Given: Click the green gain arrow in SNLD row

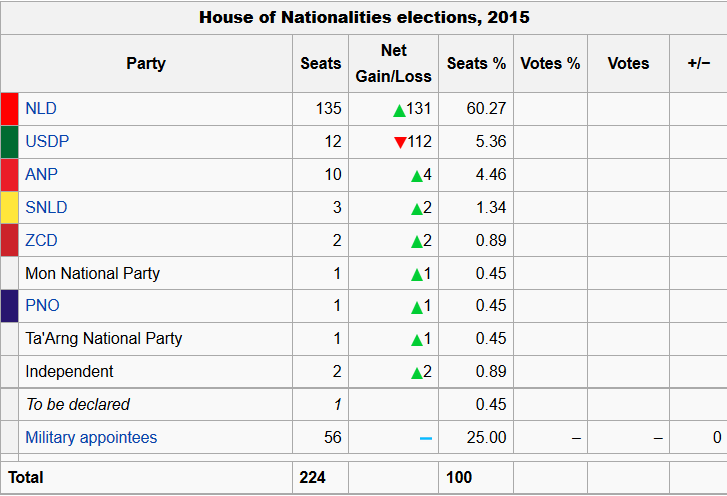Looking at the screenshot, I should tap(417, 209).
